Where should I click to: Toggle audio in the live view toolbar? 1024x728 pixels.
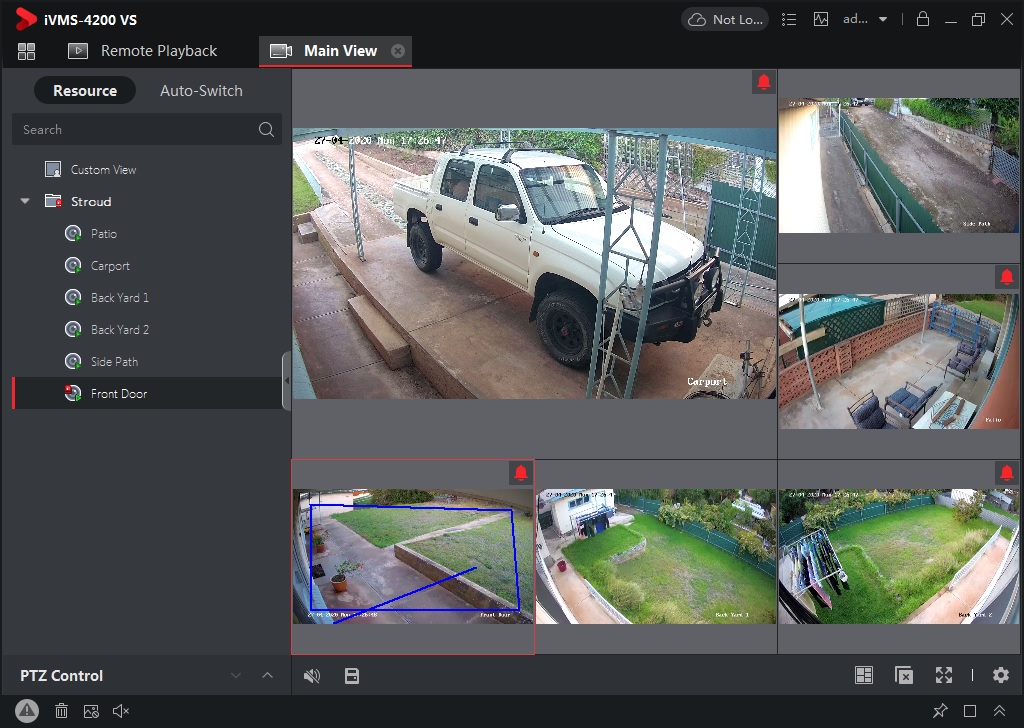coord(312,676)
